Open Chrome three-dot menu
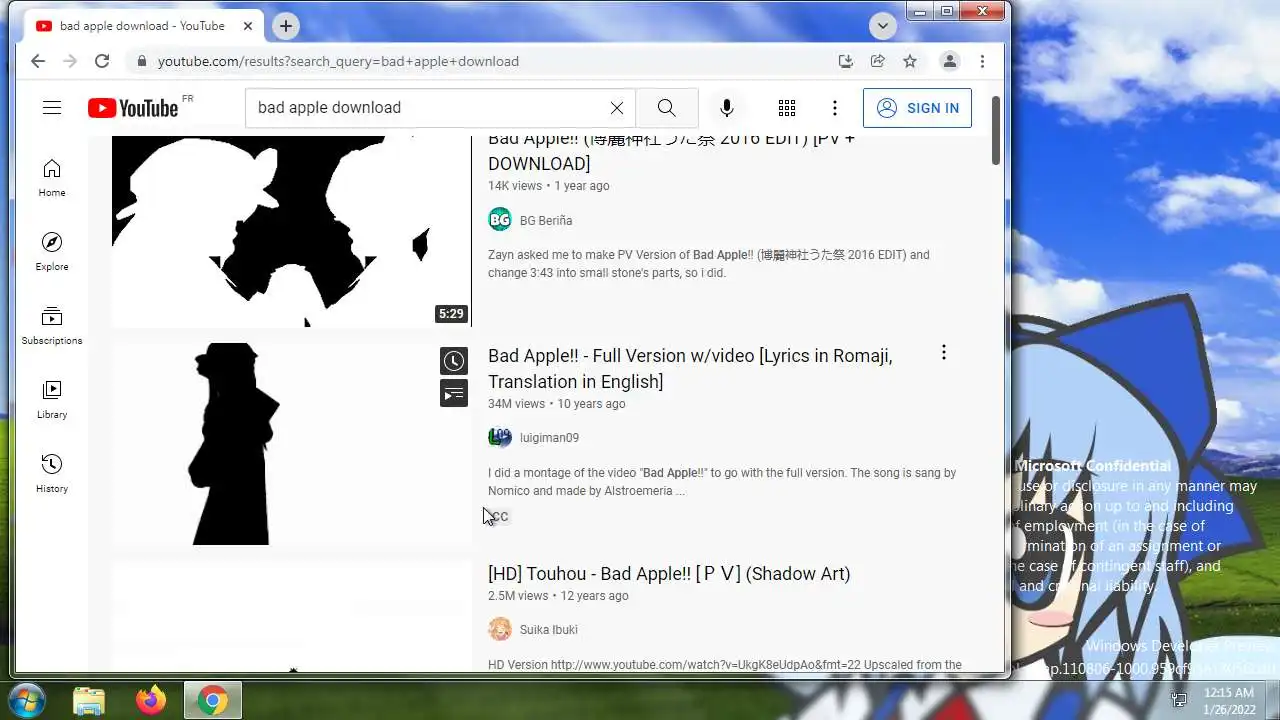Image resolution: width=1280 pixels, height=720 pixels. click(982, 61)
